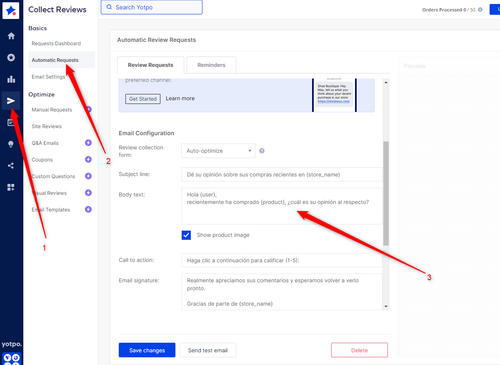This screenshot has height=365, width=500.
Task: Open Q&A Emails in the menu
Action: point(45,143)
